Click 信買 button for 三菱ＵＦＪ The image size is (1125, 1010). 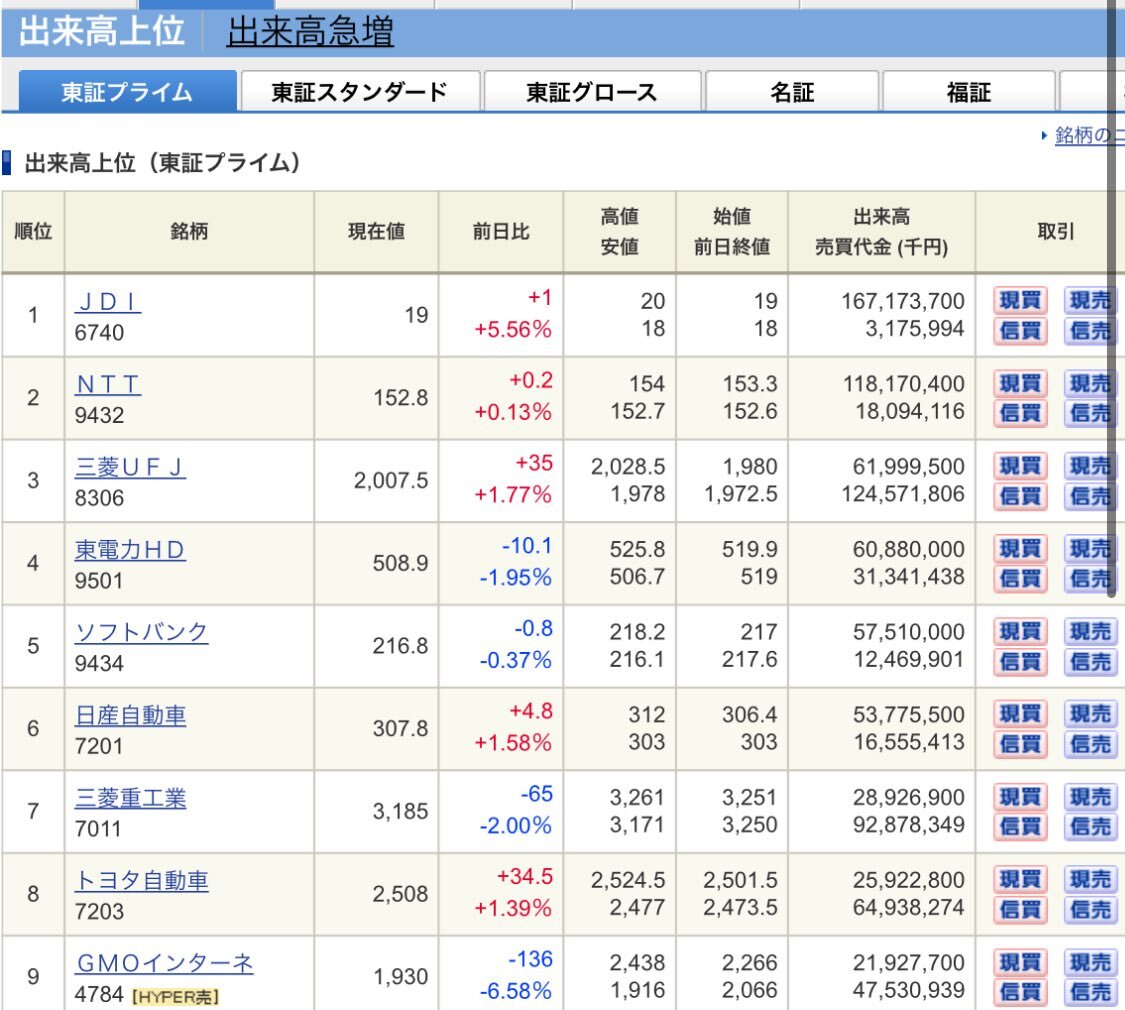click(x=1020, y=496)
